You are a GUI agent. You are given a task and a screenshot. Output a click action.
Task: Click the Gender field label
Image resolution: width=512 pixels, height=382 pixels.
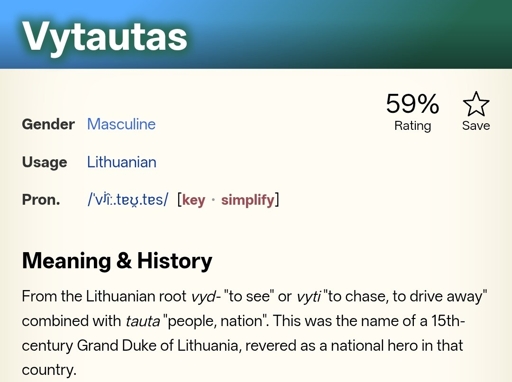(48, 124)
